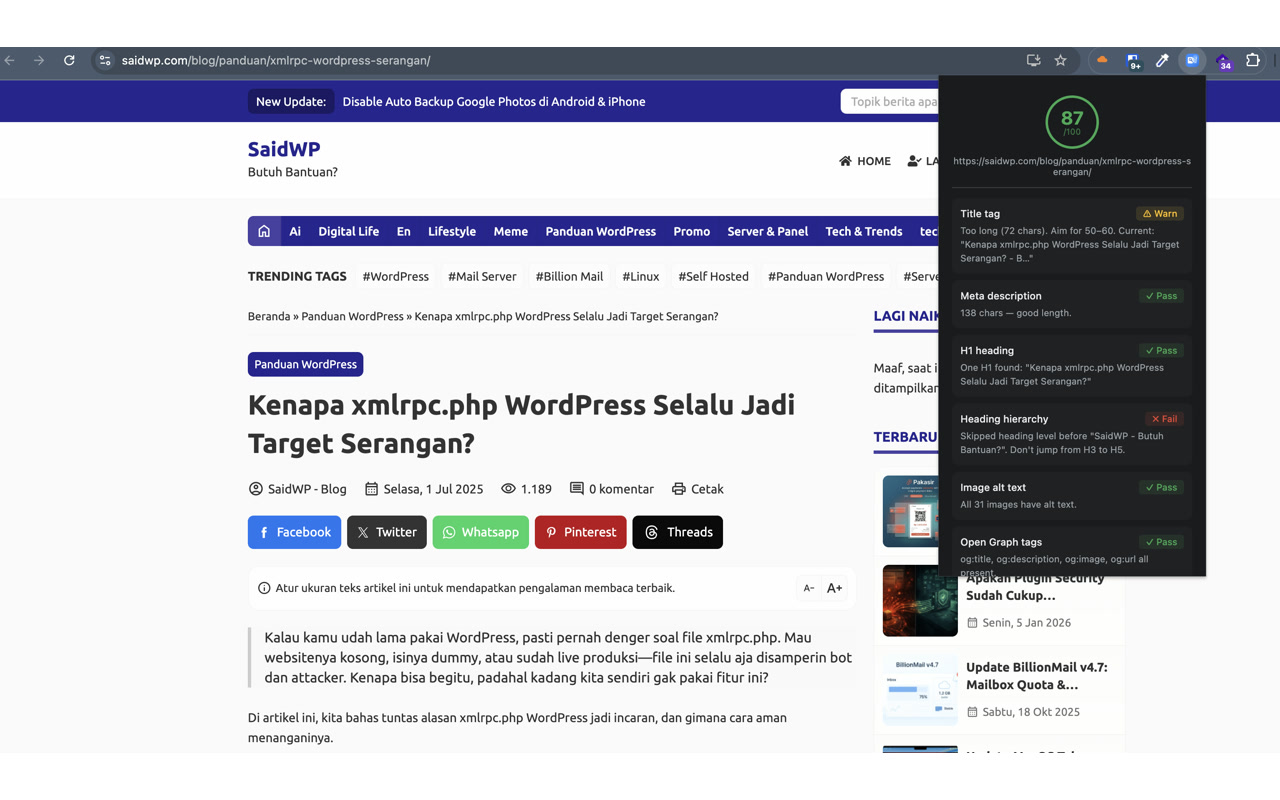
Task: Open the #Linux trending tag
Action: pos(641,276)
